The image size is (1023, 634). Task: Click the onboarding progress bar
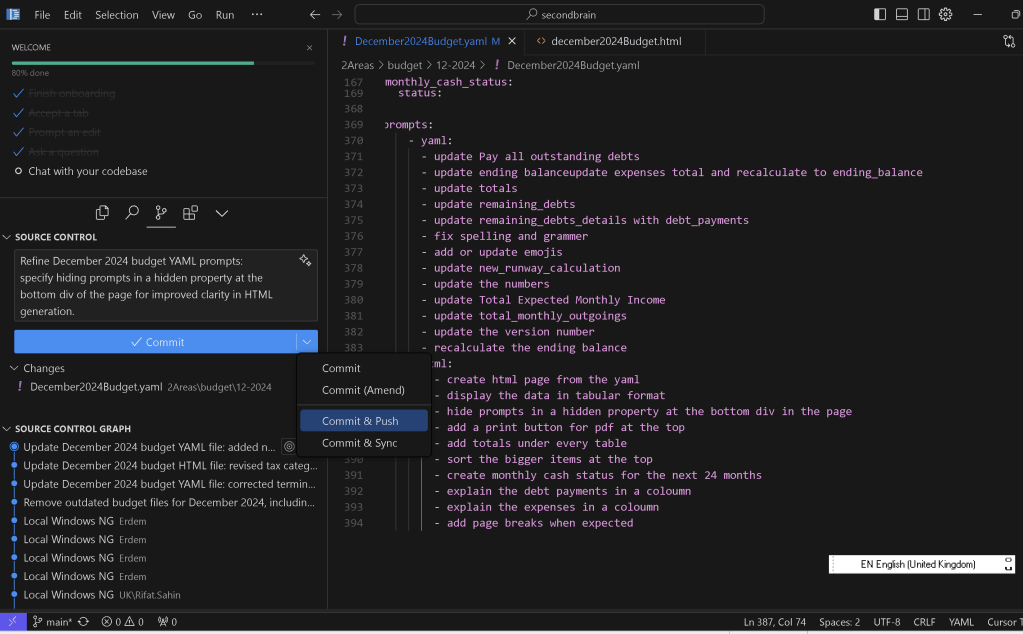pyautogui.click(x=162, y=63)
